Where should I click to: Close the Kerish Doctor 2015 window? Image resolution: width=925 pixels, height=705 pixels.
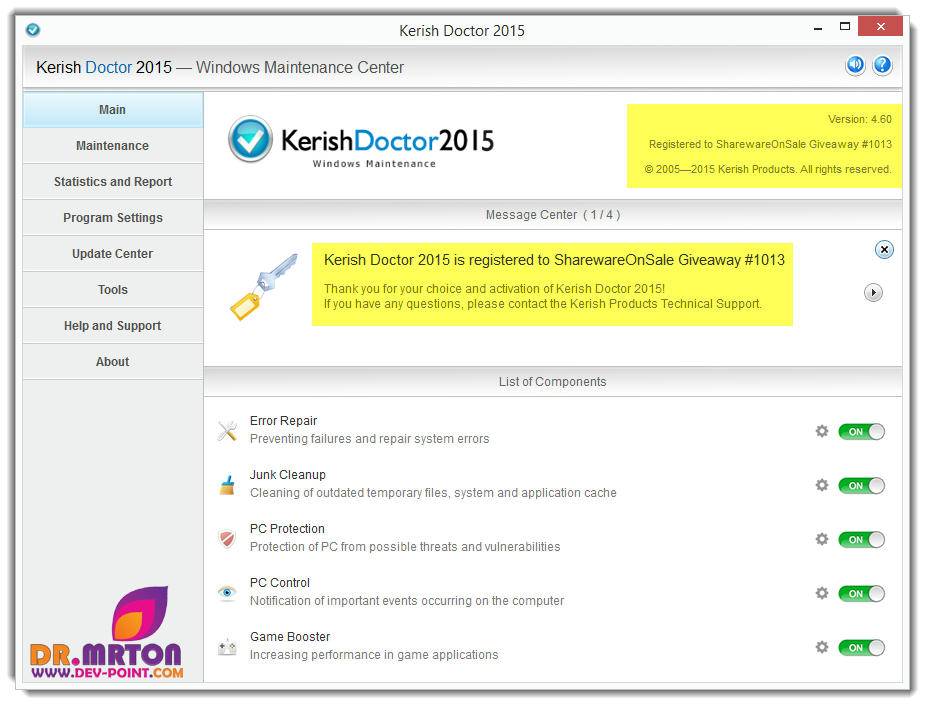point(880,27)
